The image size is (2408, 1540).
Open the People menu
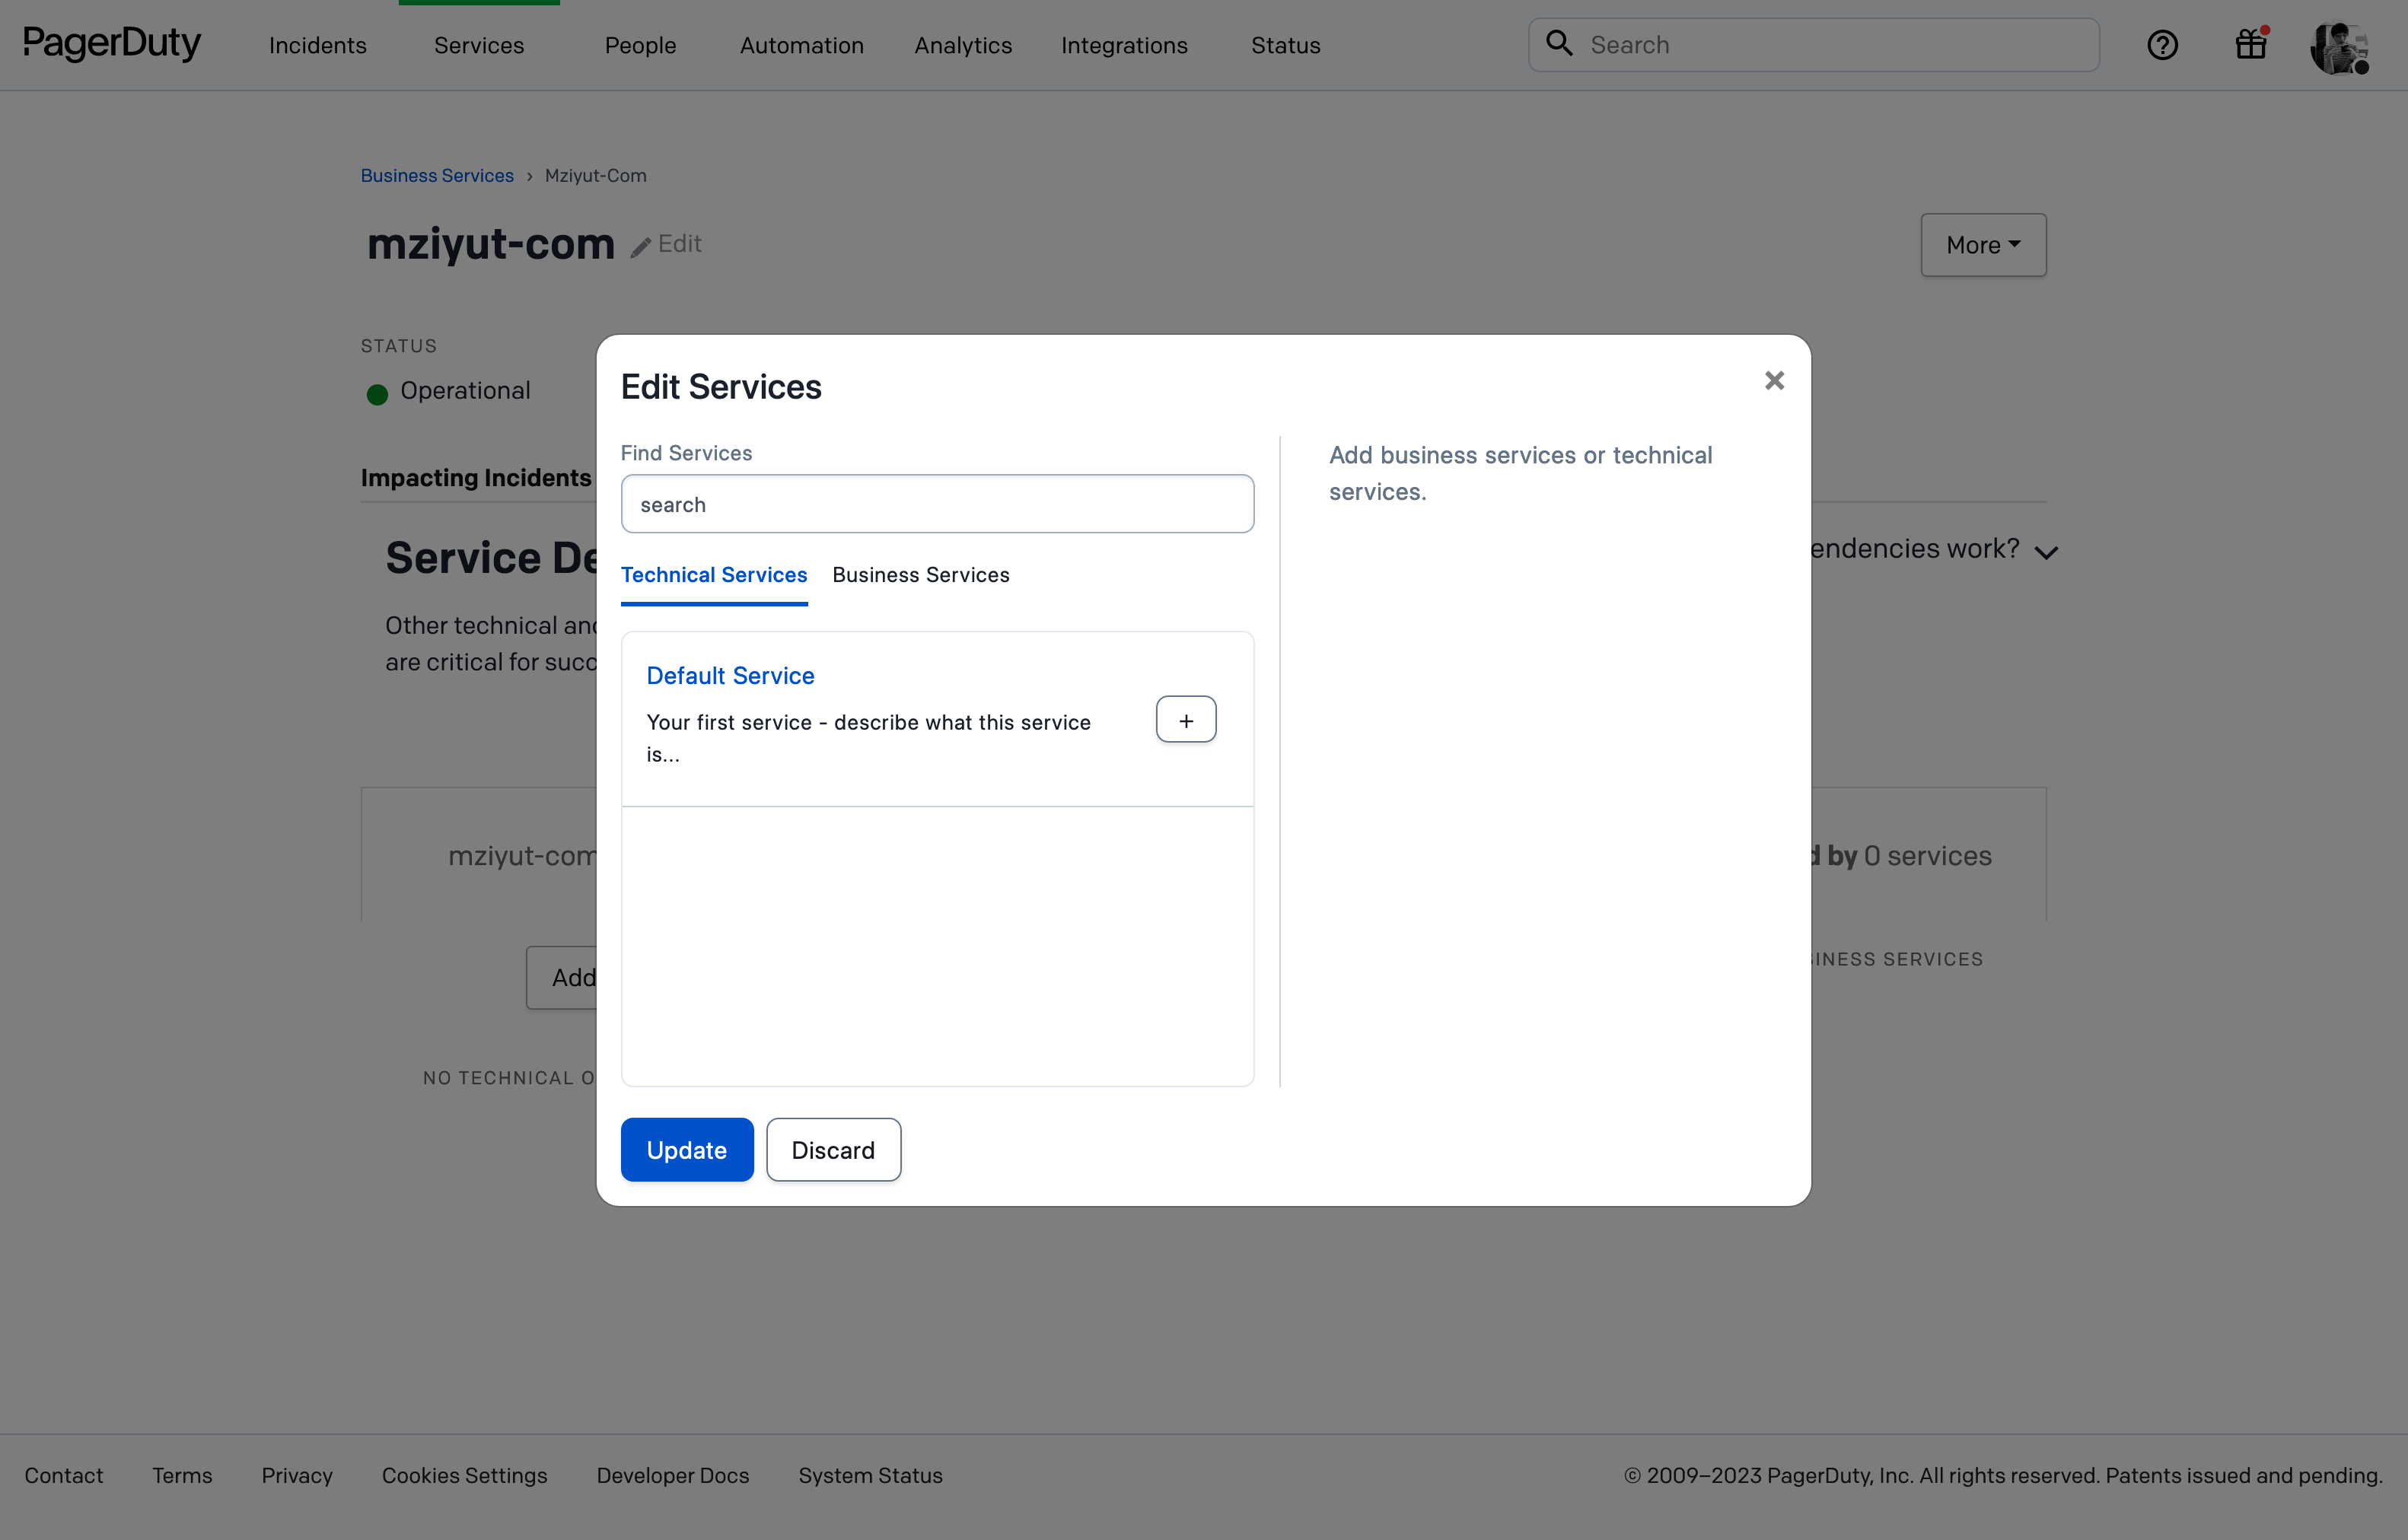(x=640, y=45)
